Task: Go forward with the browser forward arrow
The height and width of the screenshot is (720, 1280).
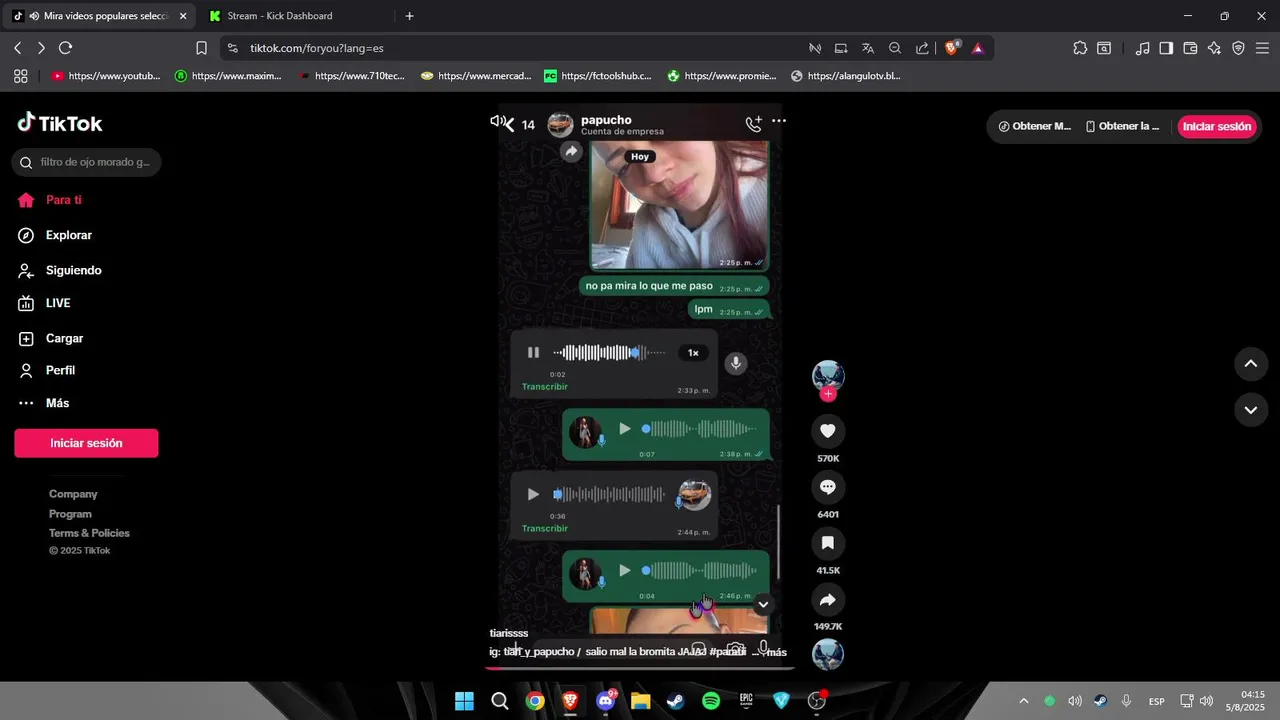Action: coord(41,48)
